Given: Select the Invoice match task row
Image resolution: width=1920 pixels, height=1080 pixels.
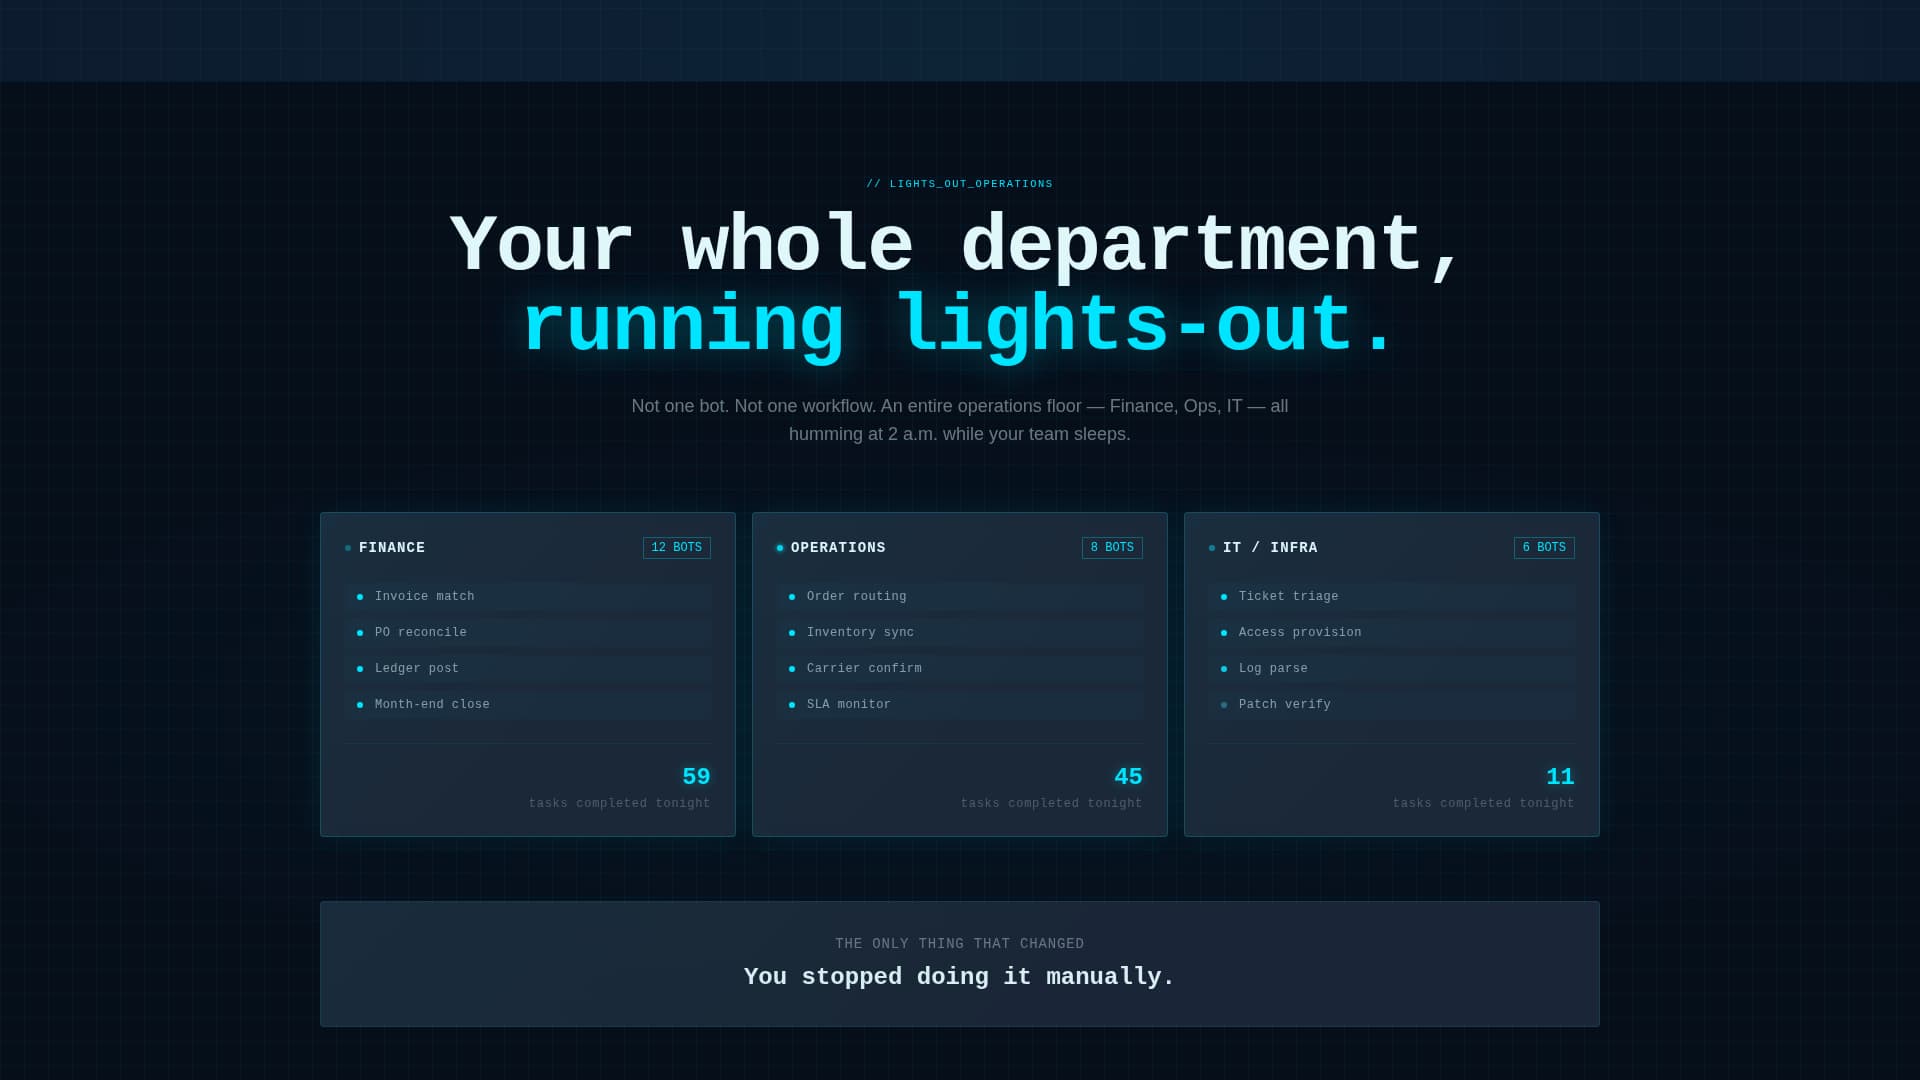Looking at the screenshot, I should coord(528,597).
